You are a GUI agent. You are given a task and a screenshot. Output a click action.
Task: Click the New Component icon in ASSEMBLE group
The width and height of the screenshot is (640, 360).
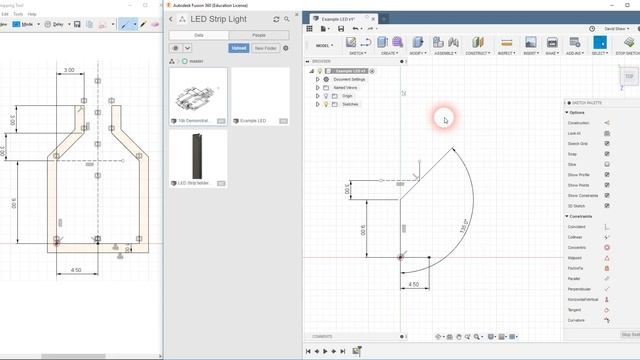[x=438, y=42]
